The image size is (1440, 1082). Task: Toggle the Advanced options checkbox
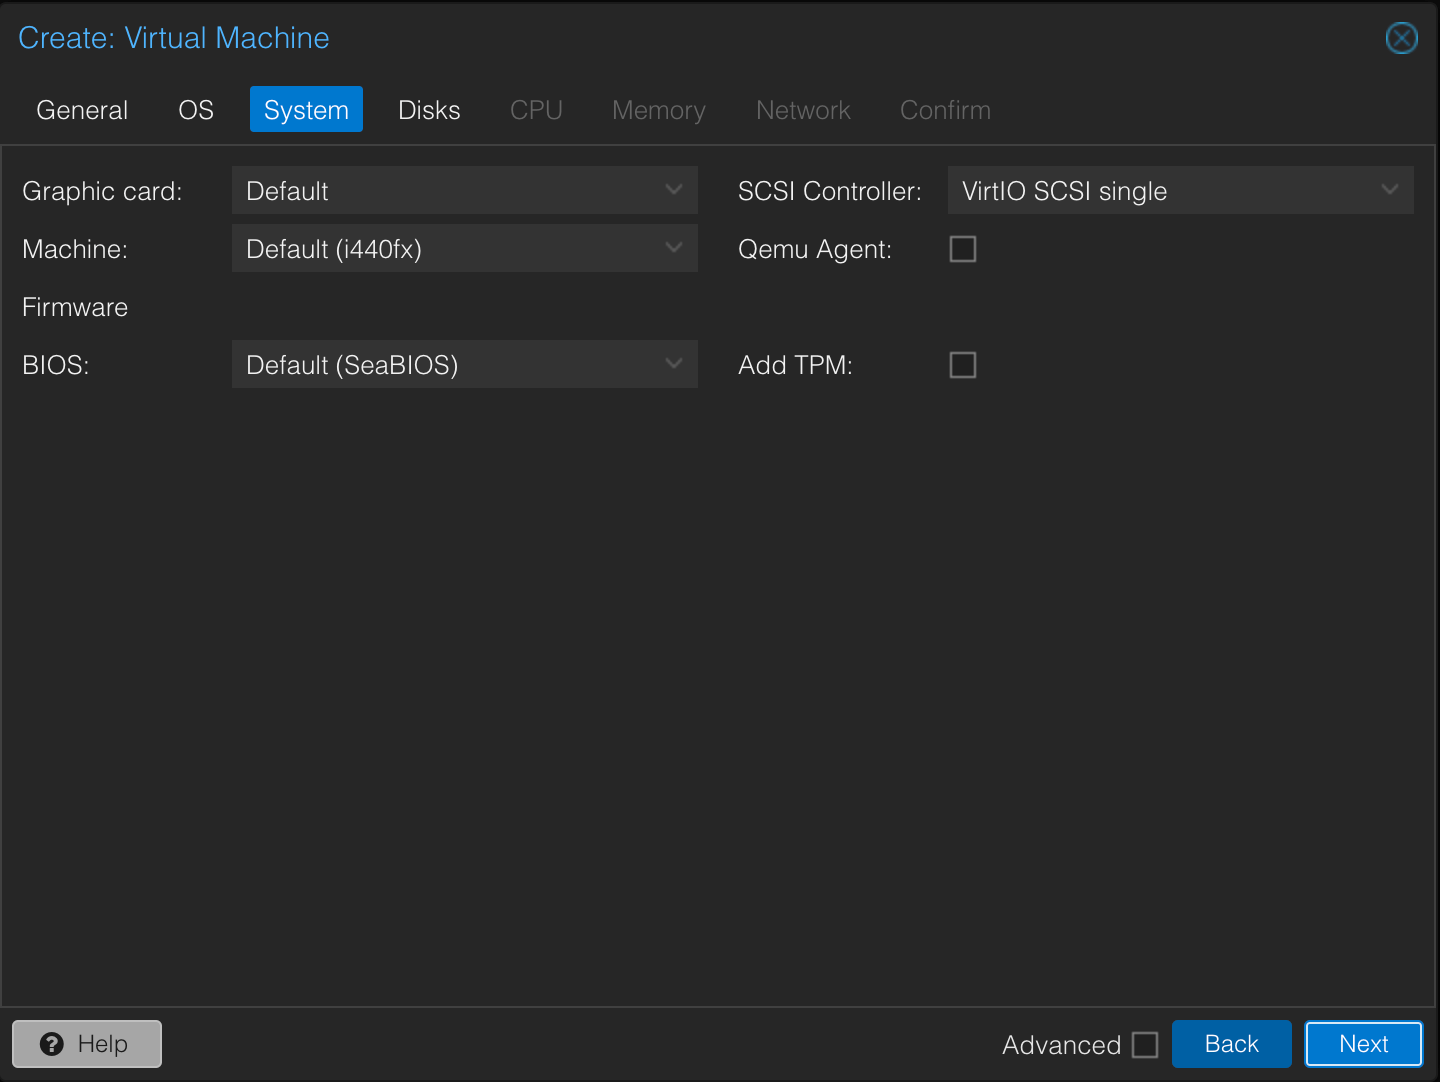pyautogui.click(x=1145, y=1045)
